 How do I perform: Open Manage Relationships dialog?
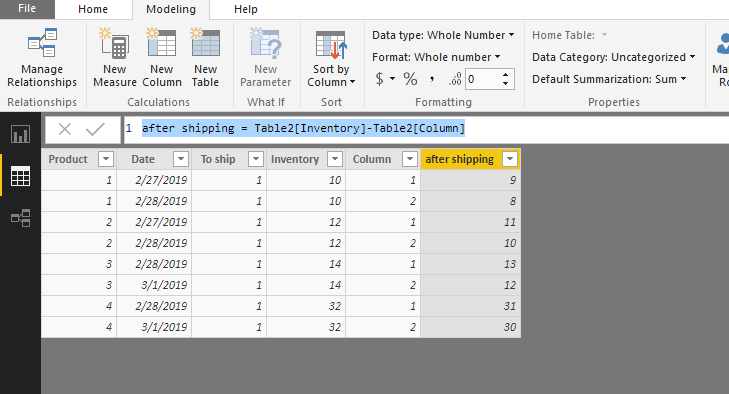pyautogui.click(x=42, y=58)
